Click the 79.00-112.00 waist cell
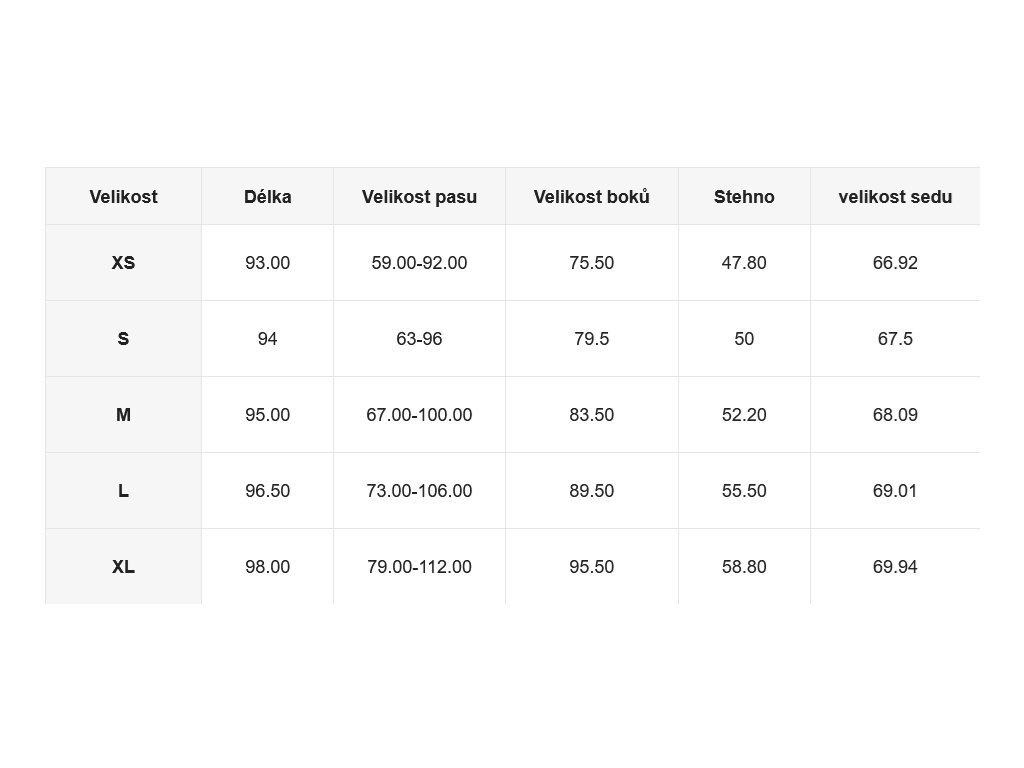 [x=419, y=566]
